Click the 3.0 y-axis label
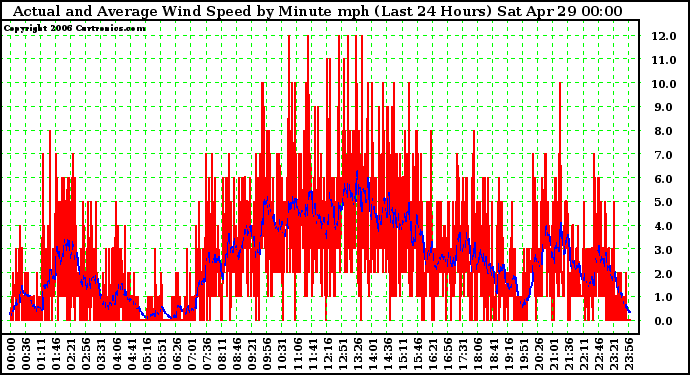The image size is (690, 375). [x=664, y=250]
